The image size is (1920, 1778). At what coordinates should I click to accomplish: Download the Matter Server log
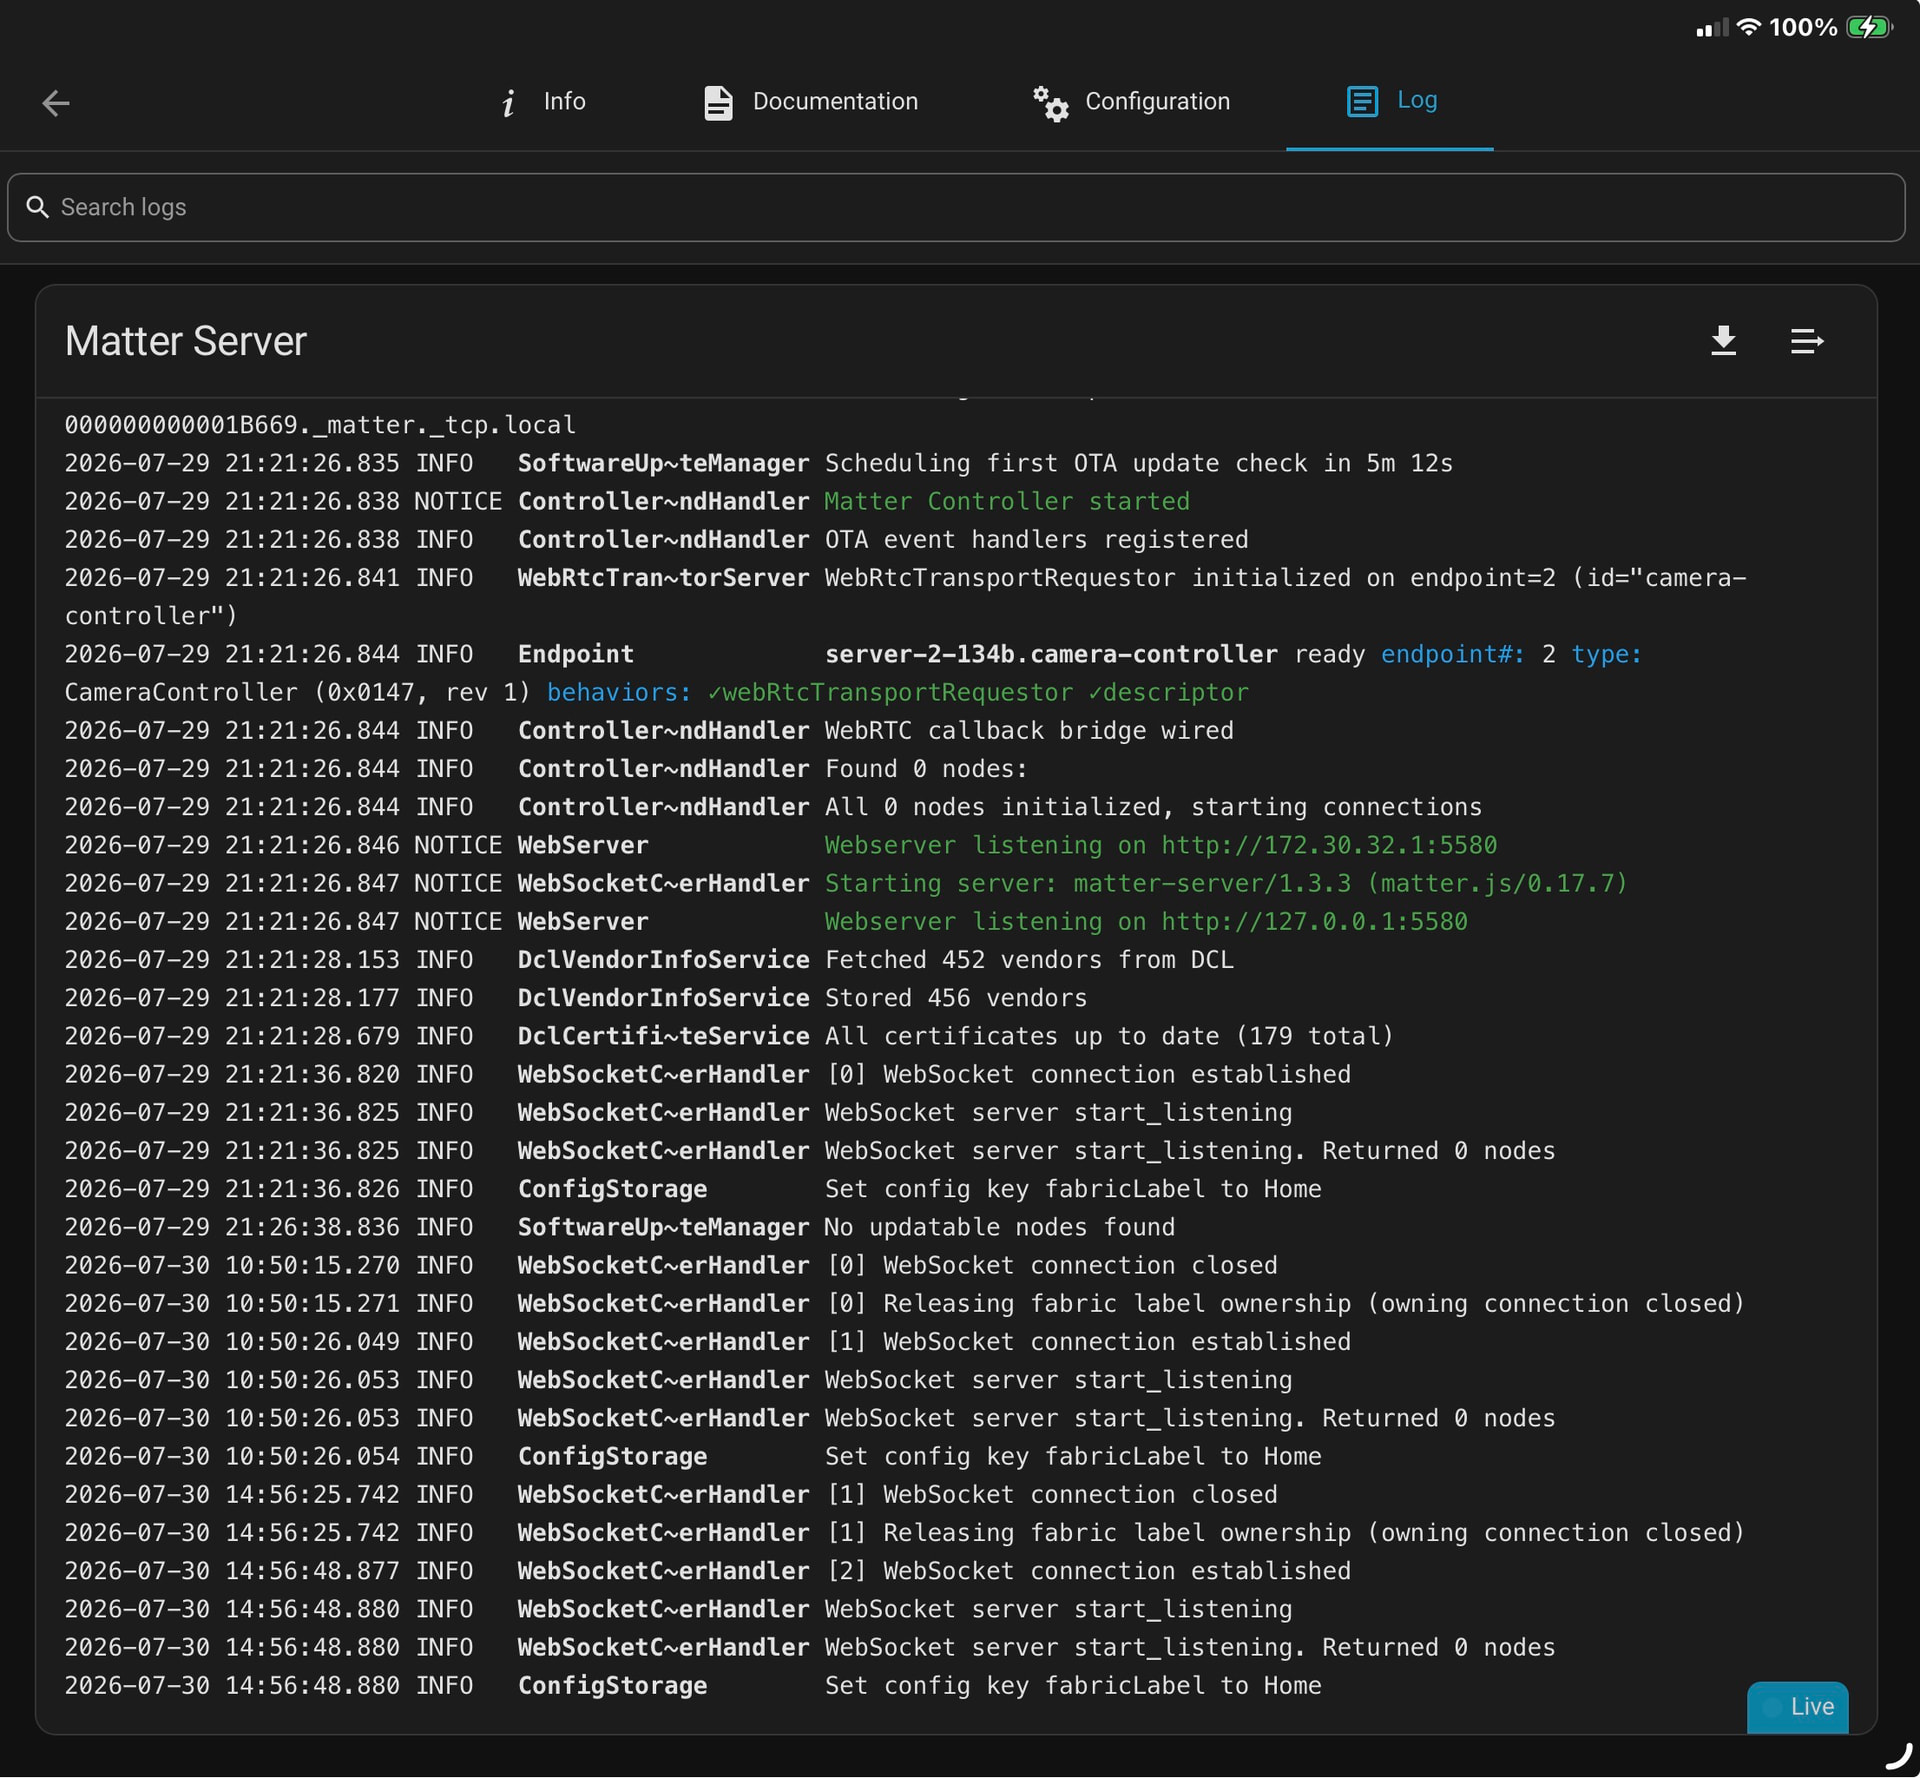[x=1723, y=341]
